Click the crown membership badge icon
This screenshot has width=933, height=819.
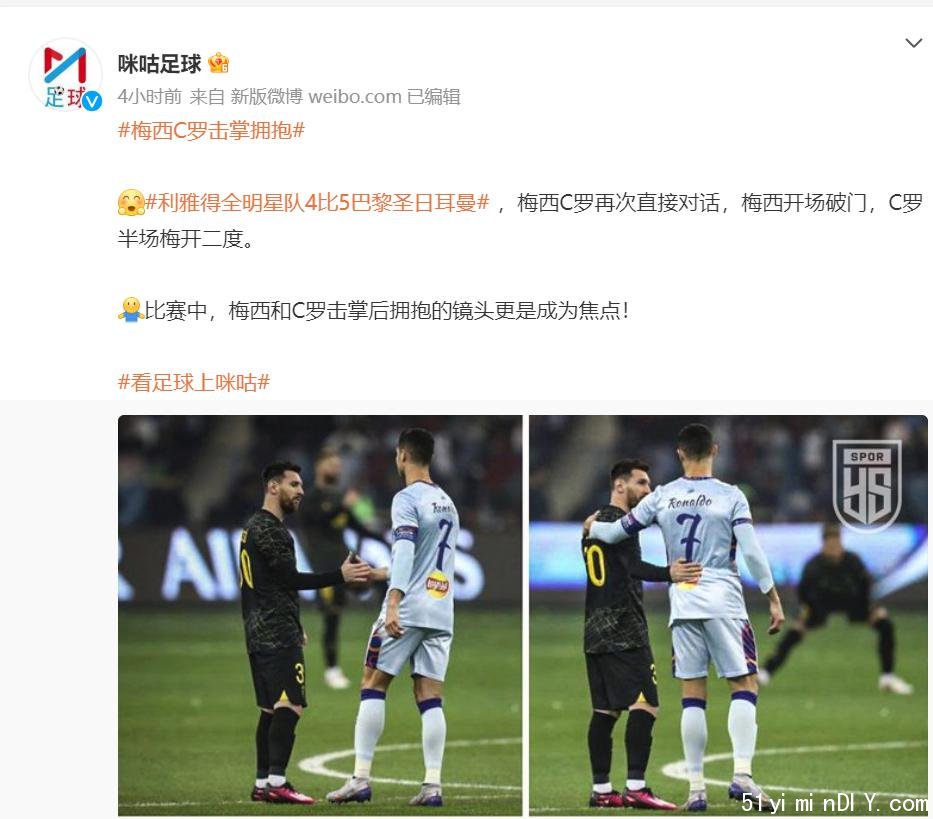click(x=218, y=63)
